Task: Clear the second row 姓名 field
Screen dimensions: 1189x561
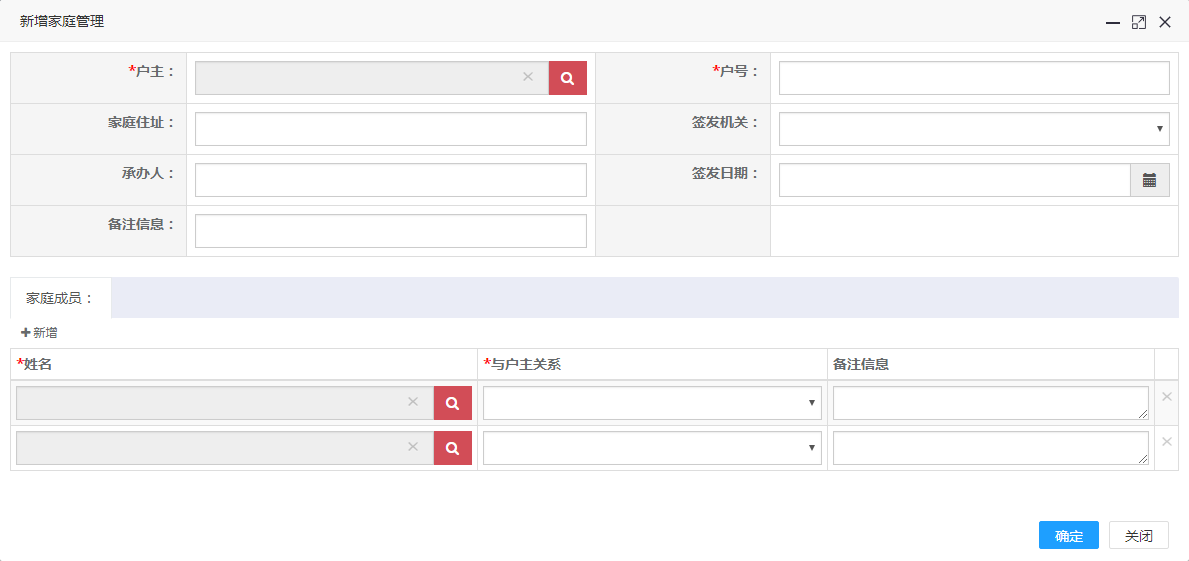Action: 413,447
